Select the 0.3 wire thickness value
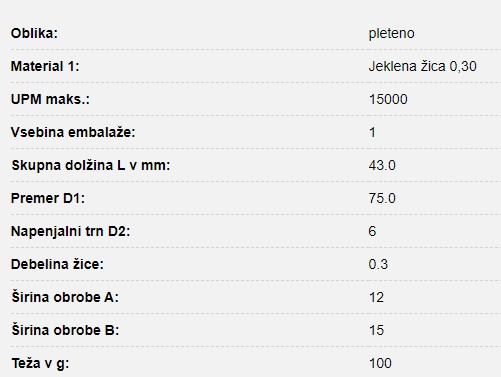Viewport: 501px width, 377px height. tap(378, 264)
